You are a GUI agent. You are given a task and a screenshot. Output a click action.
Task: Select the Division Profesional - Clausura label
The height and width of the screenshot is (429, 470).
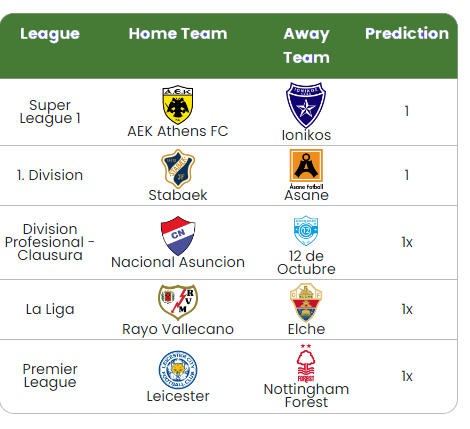[x=50, y=242]
